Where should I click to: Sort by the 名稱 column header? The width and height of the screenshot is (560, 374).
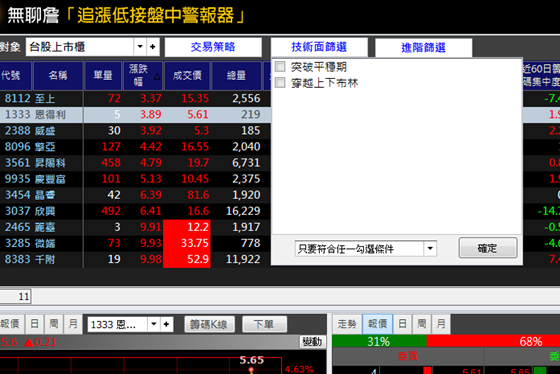(58, 75)
